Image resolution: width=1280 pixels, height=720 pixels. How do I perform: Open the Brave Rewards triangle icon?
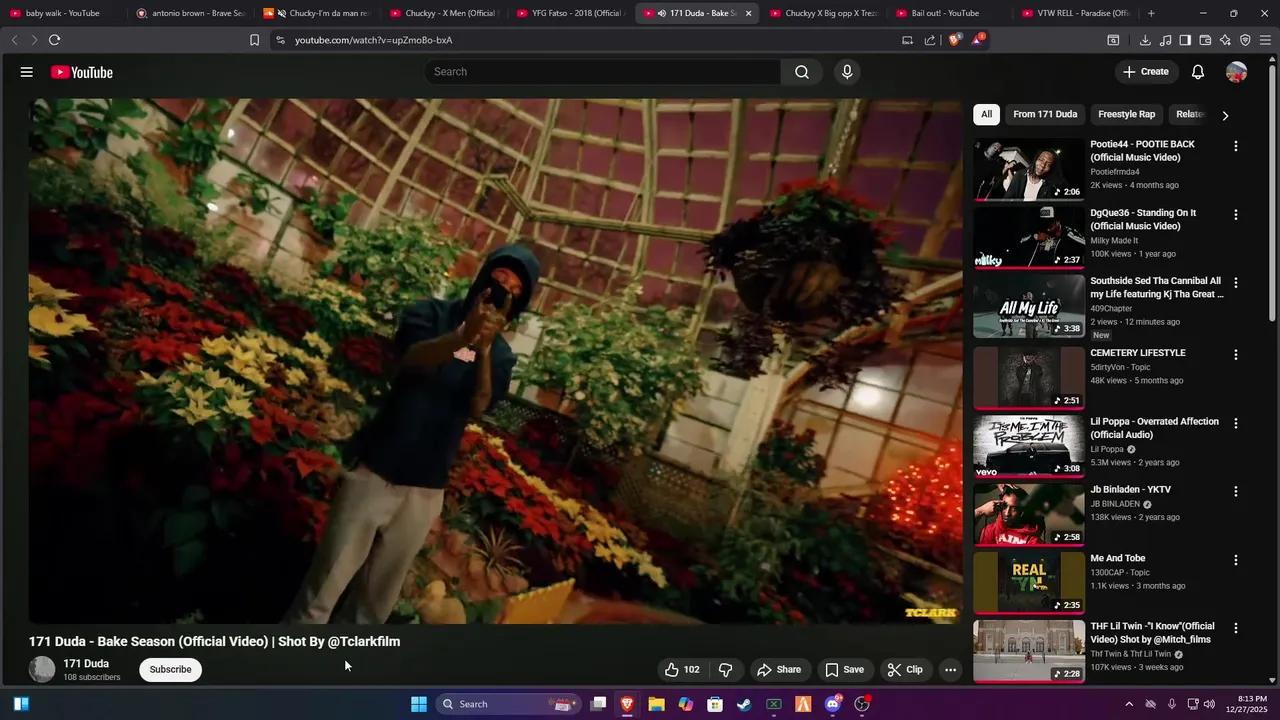(x=974, y=40)
